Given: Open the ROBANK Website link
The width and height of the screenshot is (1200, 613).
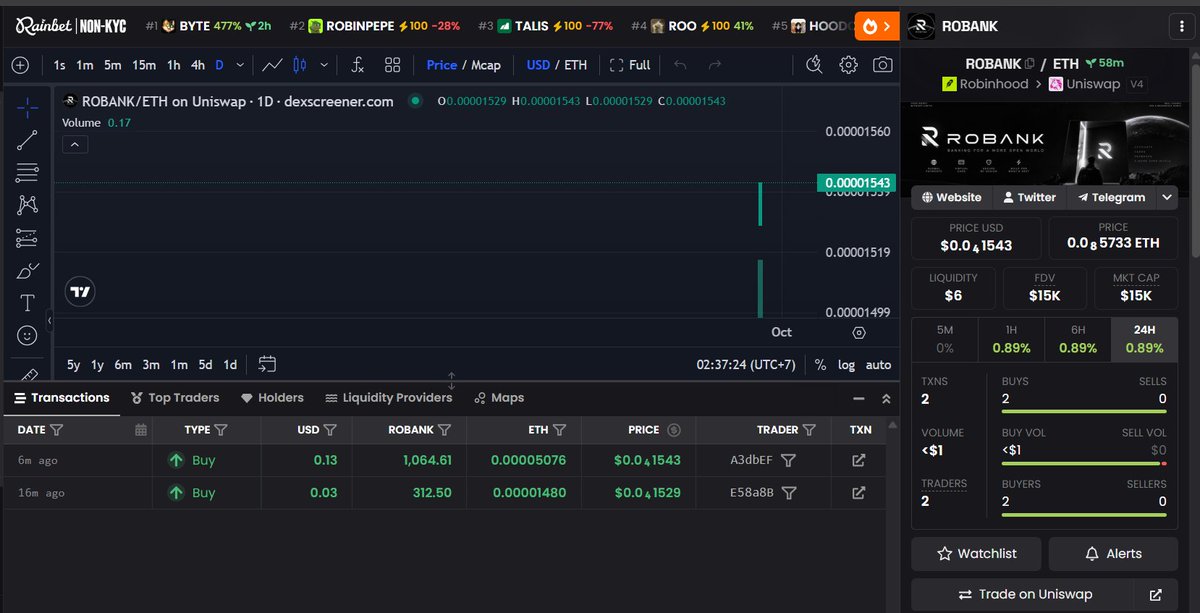Looking at the screenshot, I should click(x=951, y=198).
